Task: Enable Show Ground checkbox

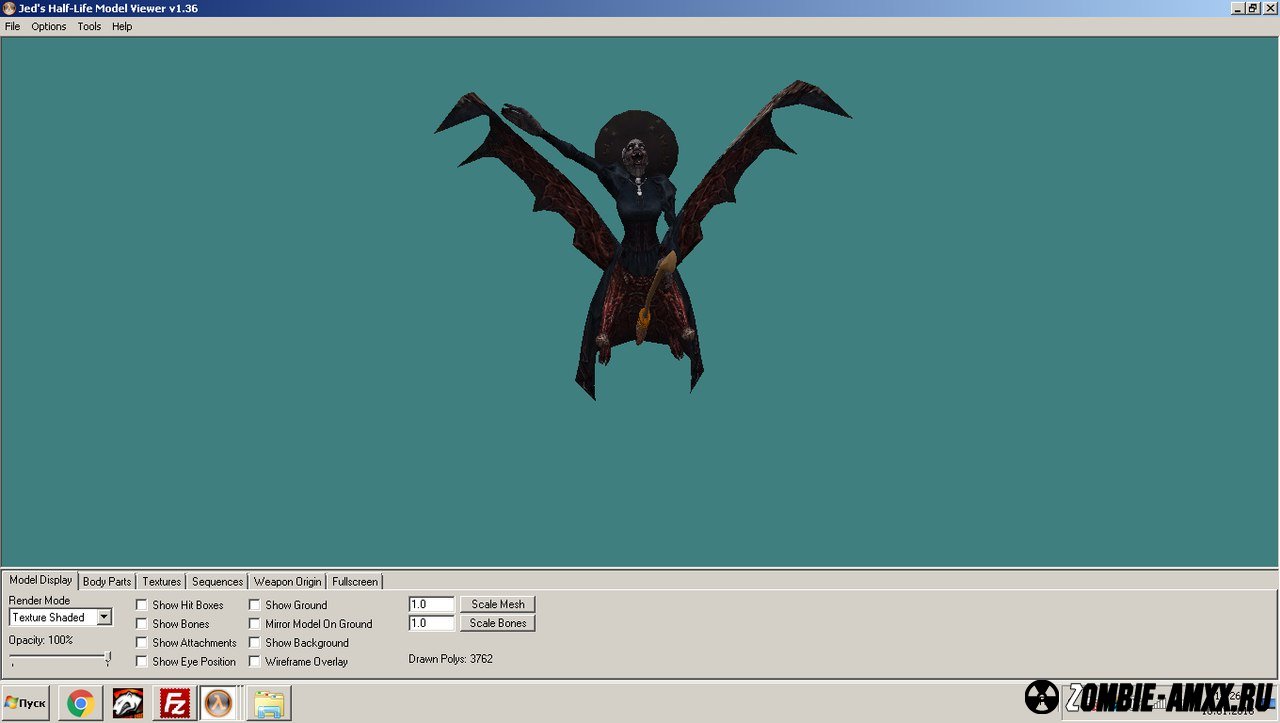Action: pyautogui.click(x=255, y=605)
